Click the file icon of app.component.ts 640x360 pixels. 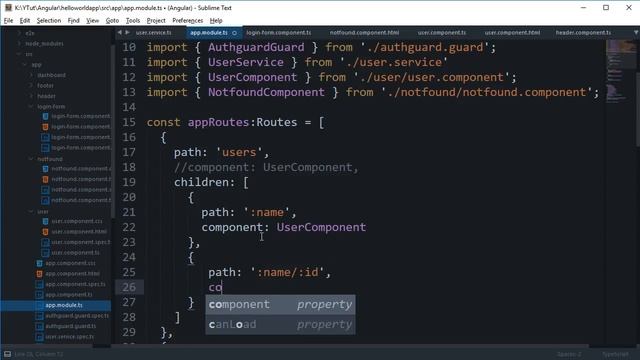(40, 295)
